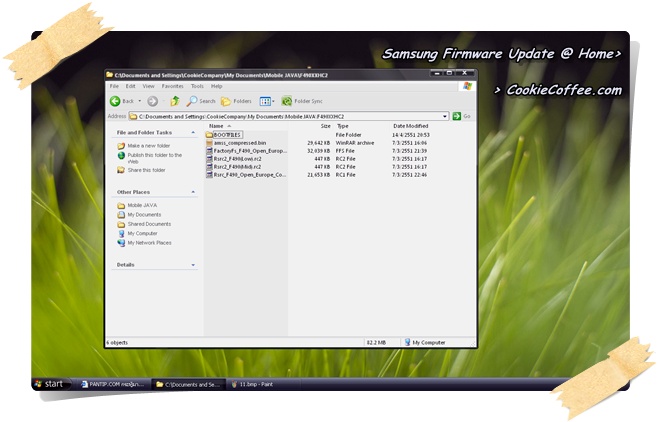This screenshot has height=422, width=661.
Task: Click the Make a new folder icon
Action: point(121,146)
